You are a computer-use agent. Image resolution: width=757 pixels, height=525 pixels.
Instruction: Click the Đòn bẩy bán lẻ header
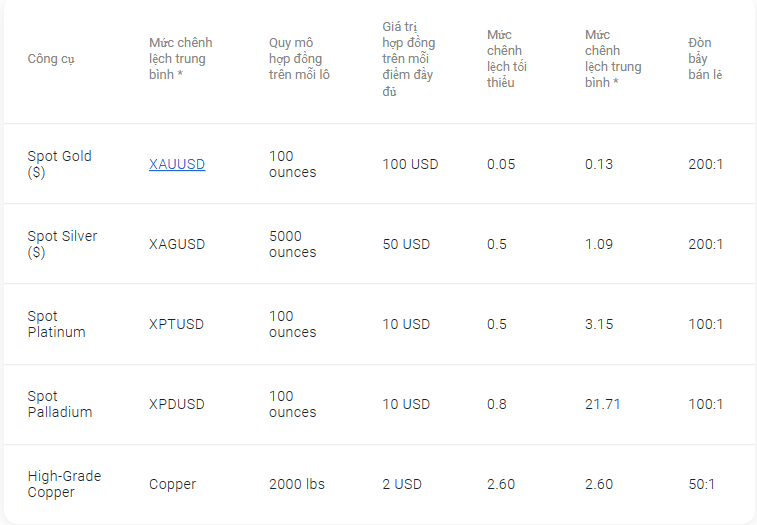pos(705,58)
